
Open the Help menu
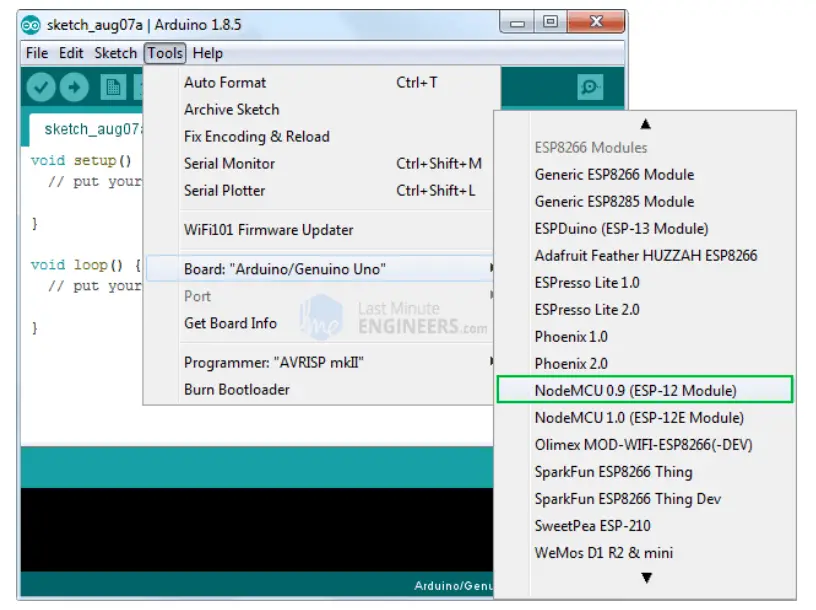click(208, 53)
